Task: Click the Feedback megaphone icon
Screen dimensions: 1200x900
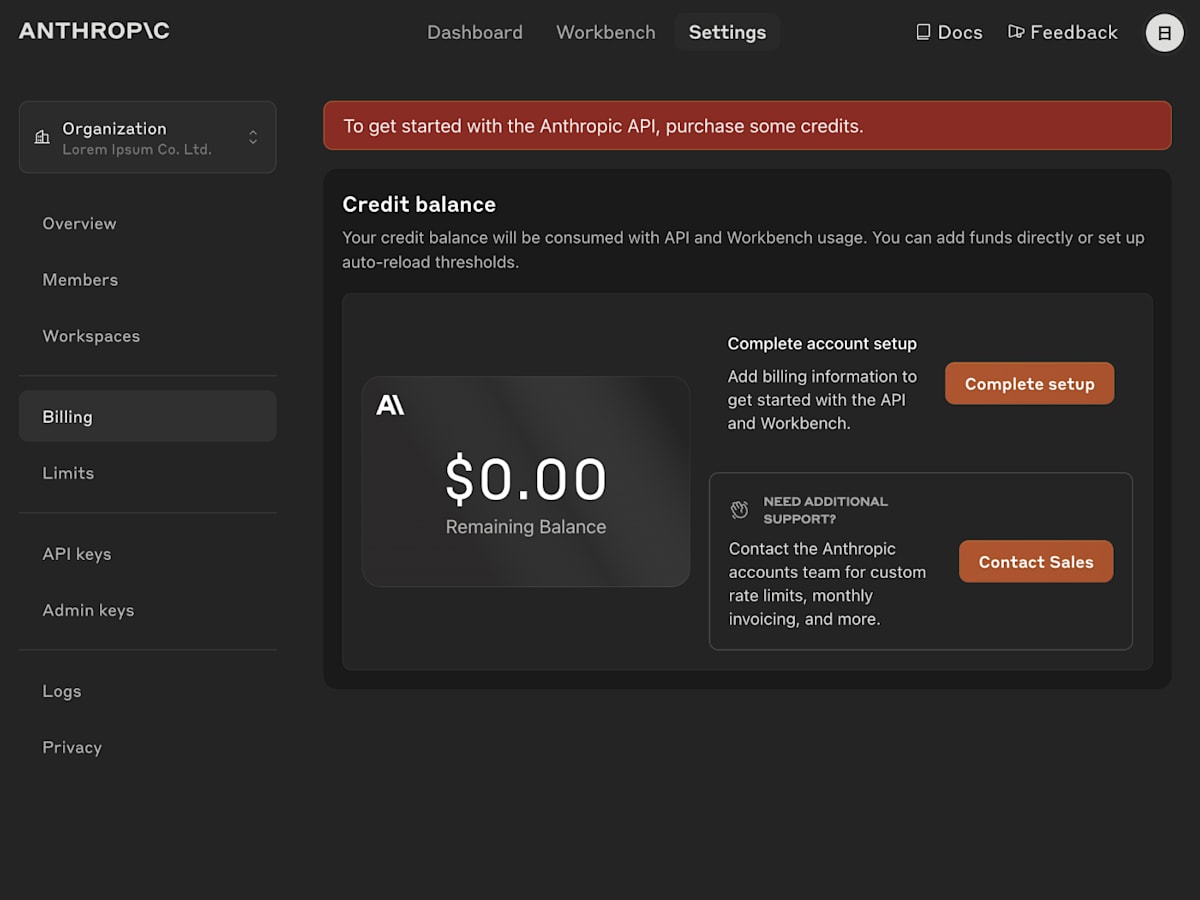Action: click(x=1016, y=32)
